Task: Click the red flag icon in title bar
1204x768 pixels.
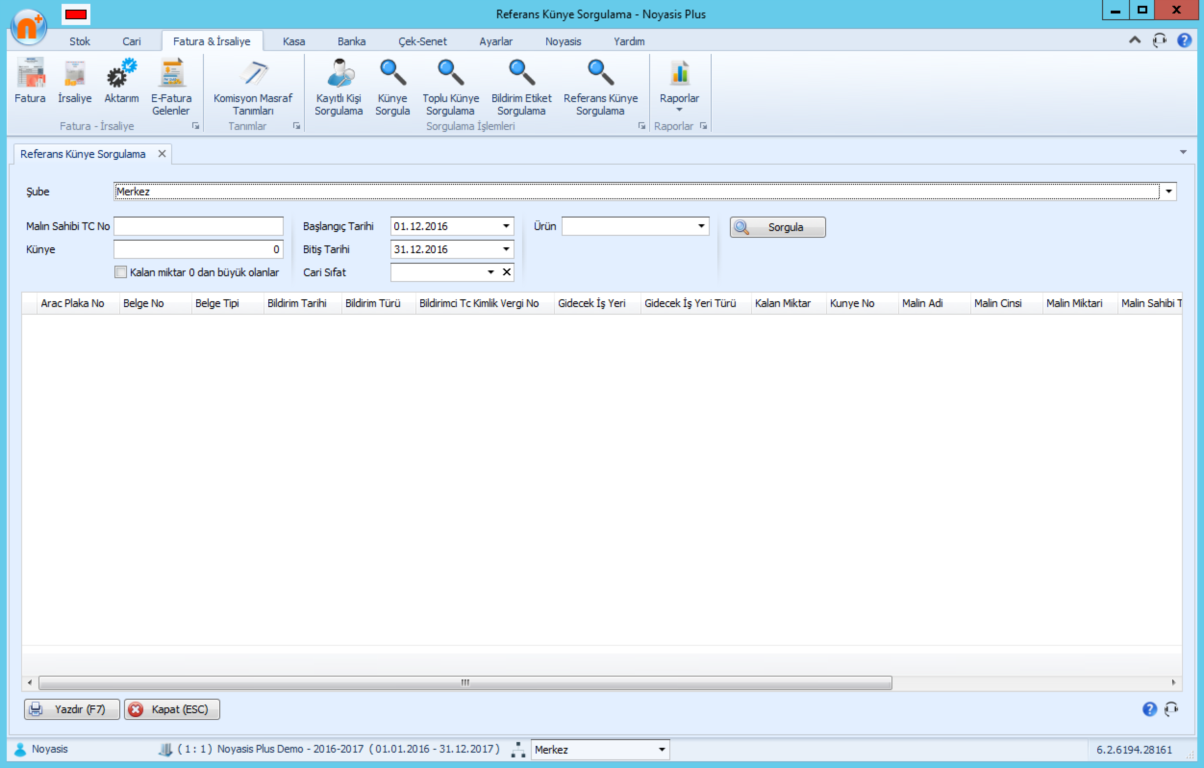Action: [75, 14]
